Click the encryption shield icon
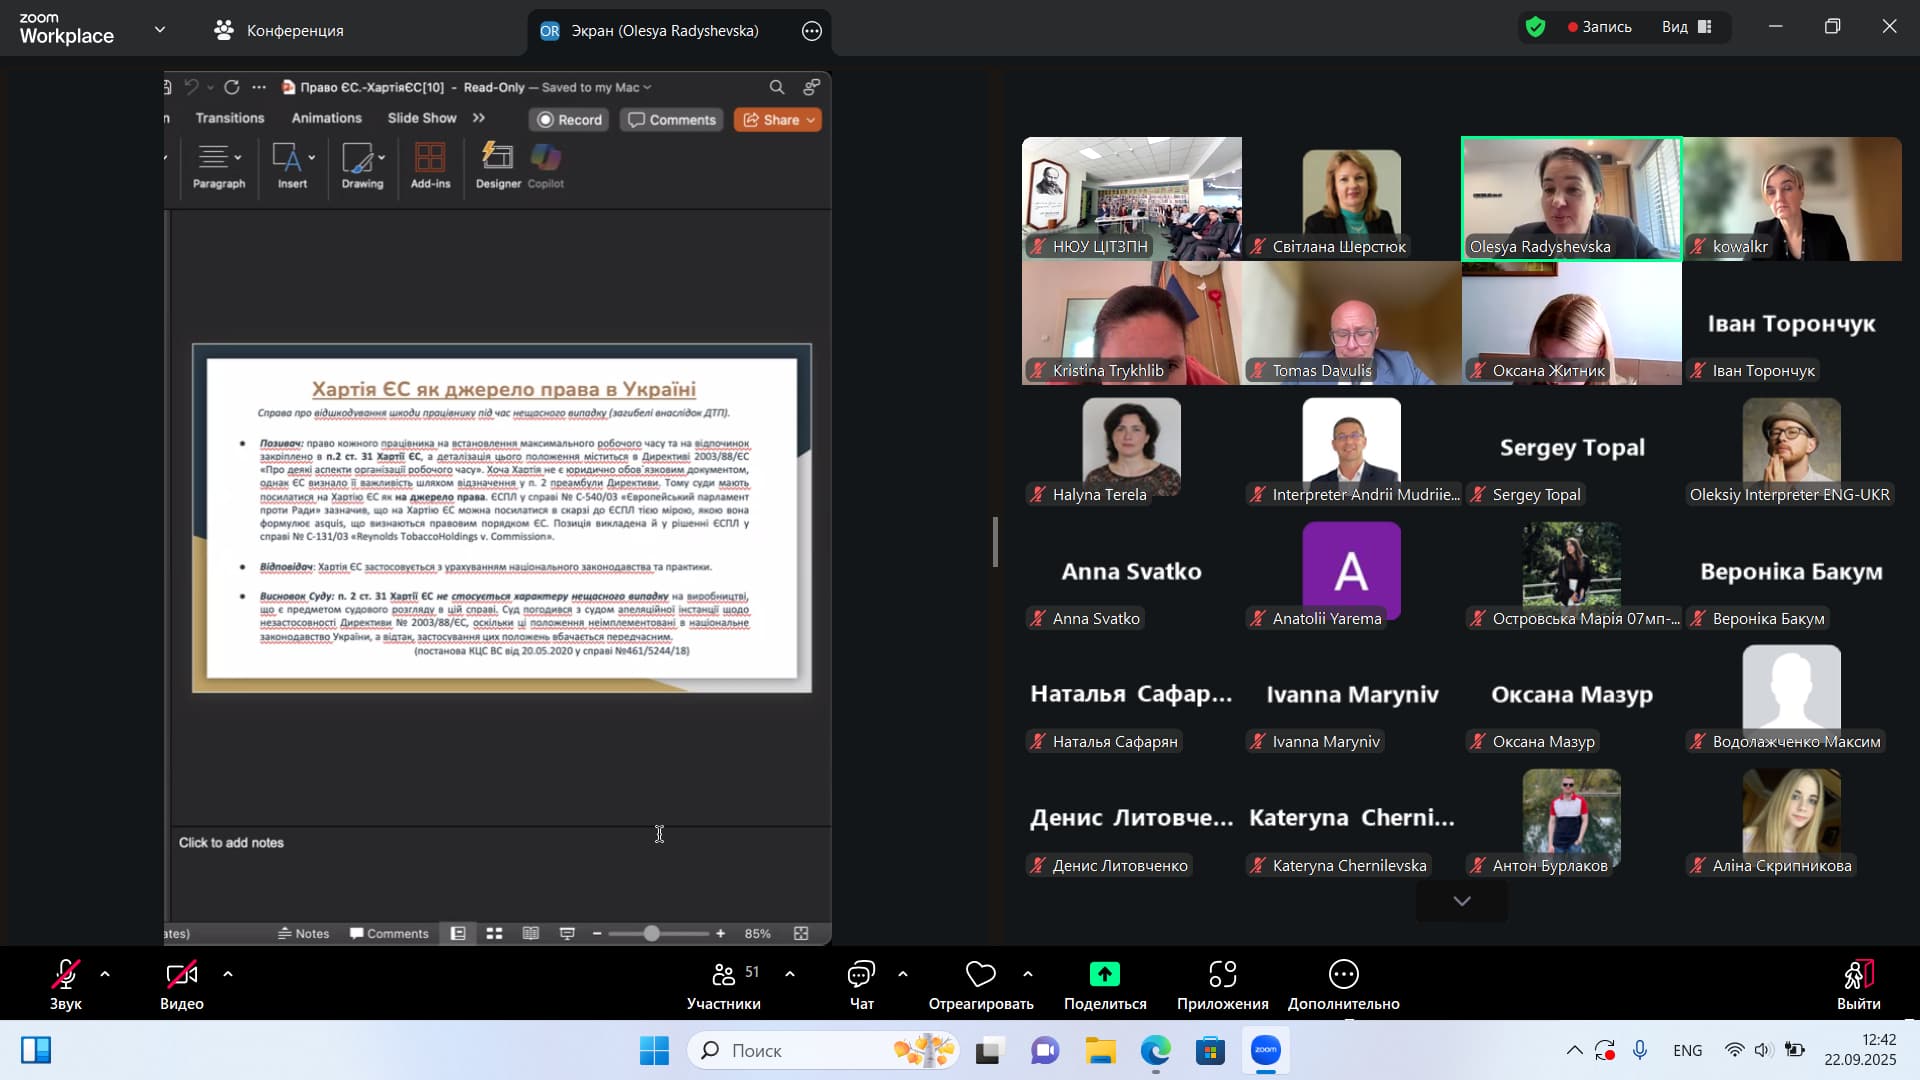1920x1080 pixels. coord(1536,27)
